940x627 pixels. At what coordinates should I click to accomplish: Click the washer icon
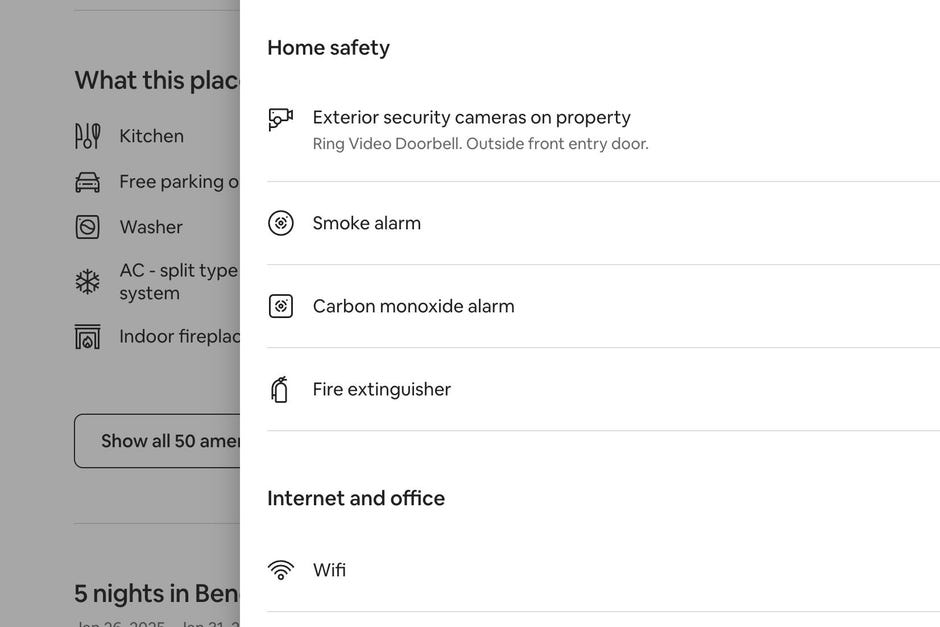(88, 227)
